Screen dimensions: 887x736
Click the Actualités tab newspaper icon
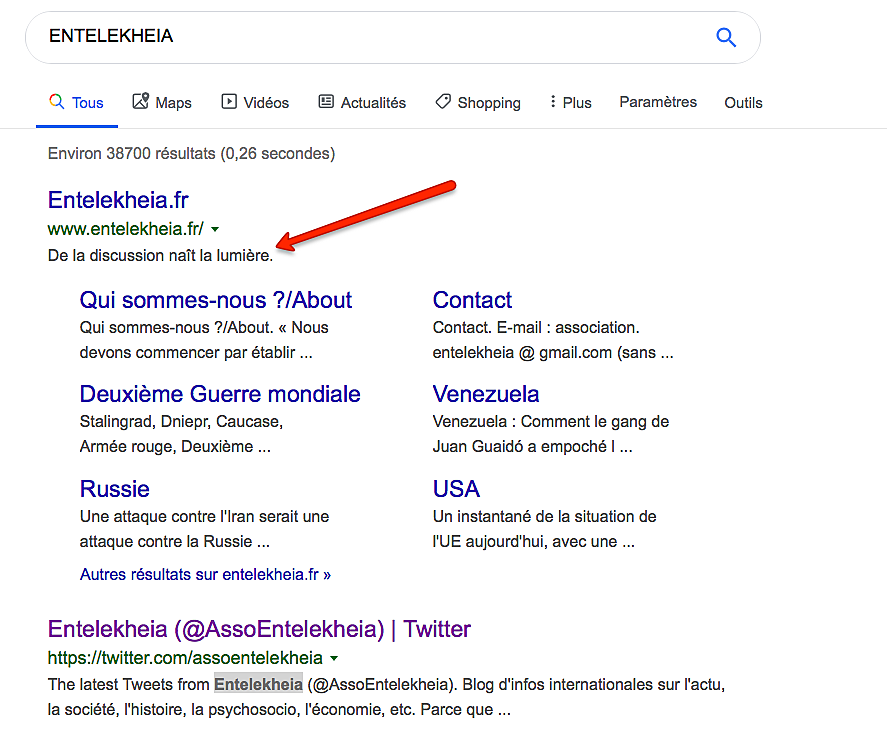click(326, 102)
